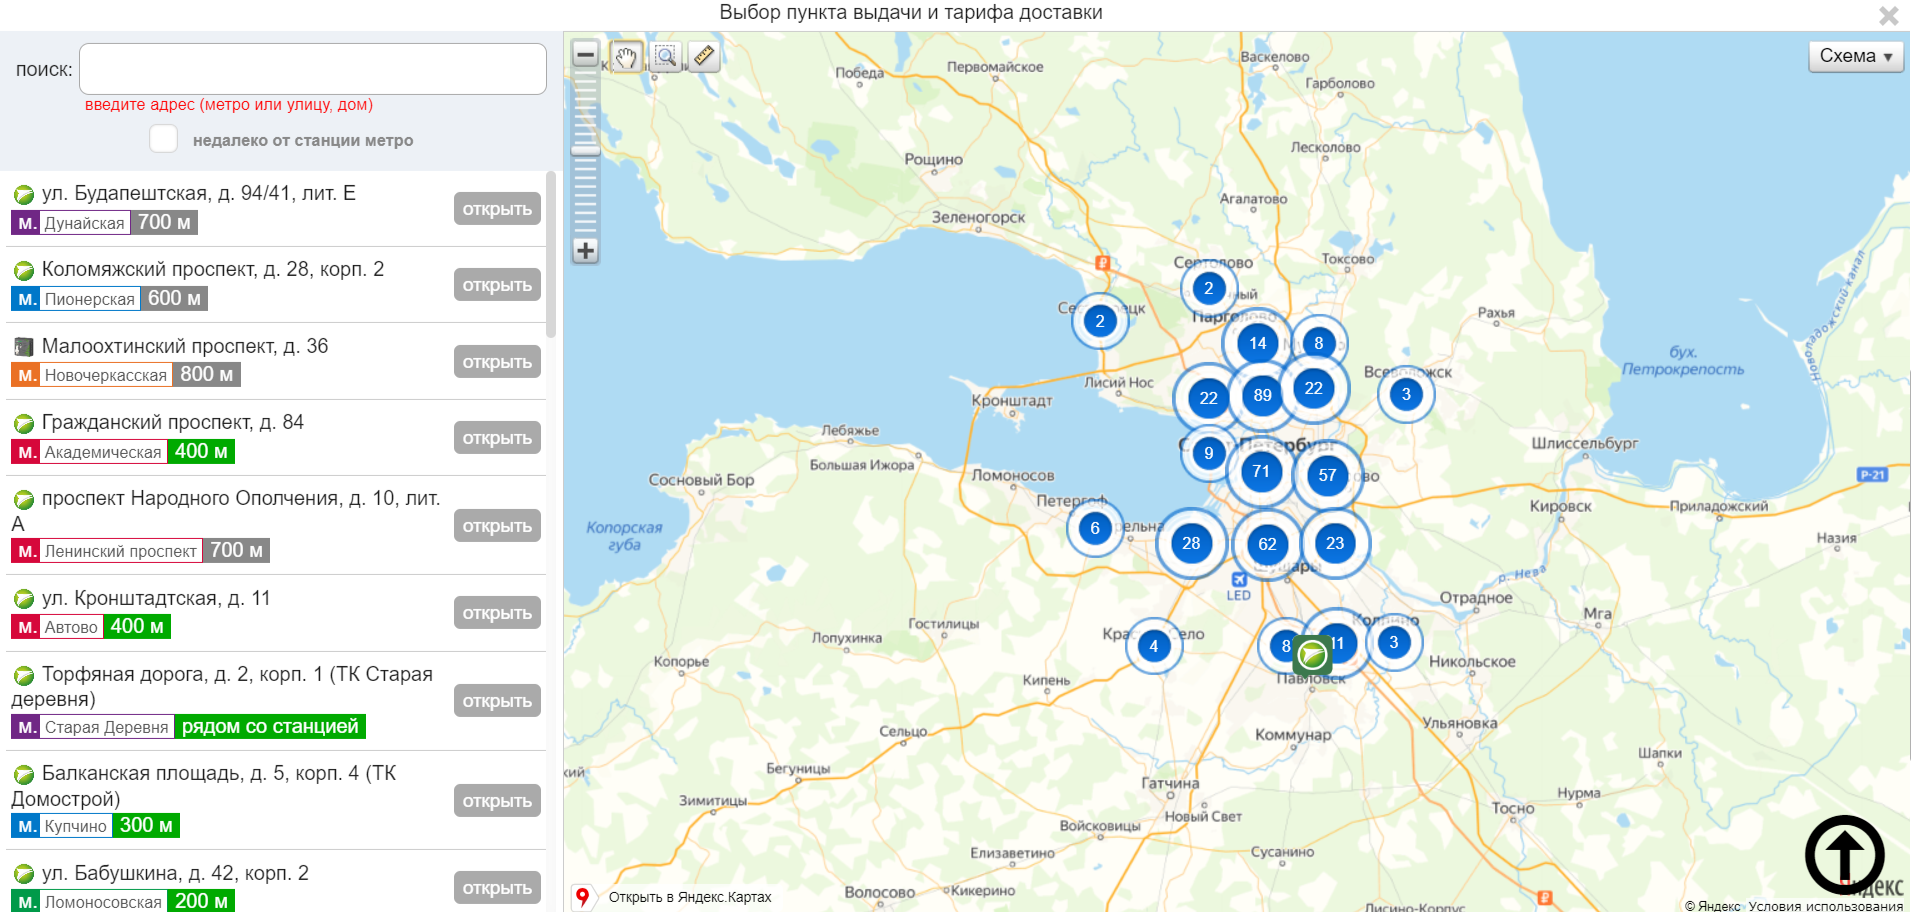Zoom in the map with plus button
Screen dimensions: 1911x912
pos(586,251)
